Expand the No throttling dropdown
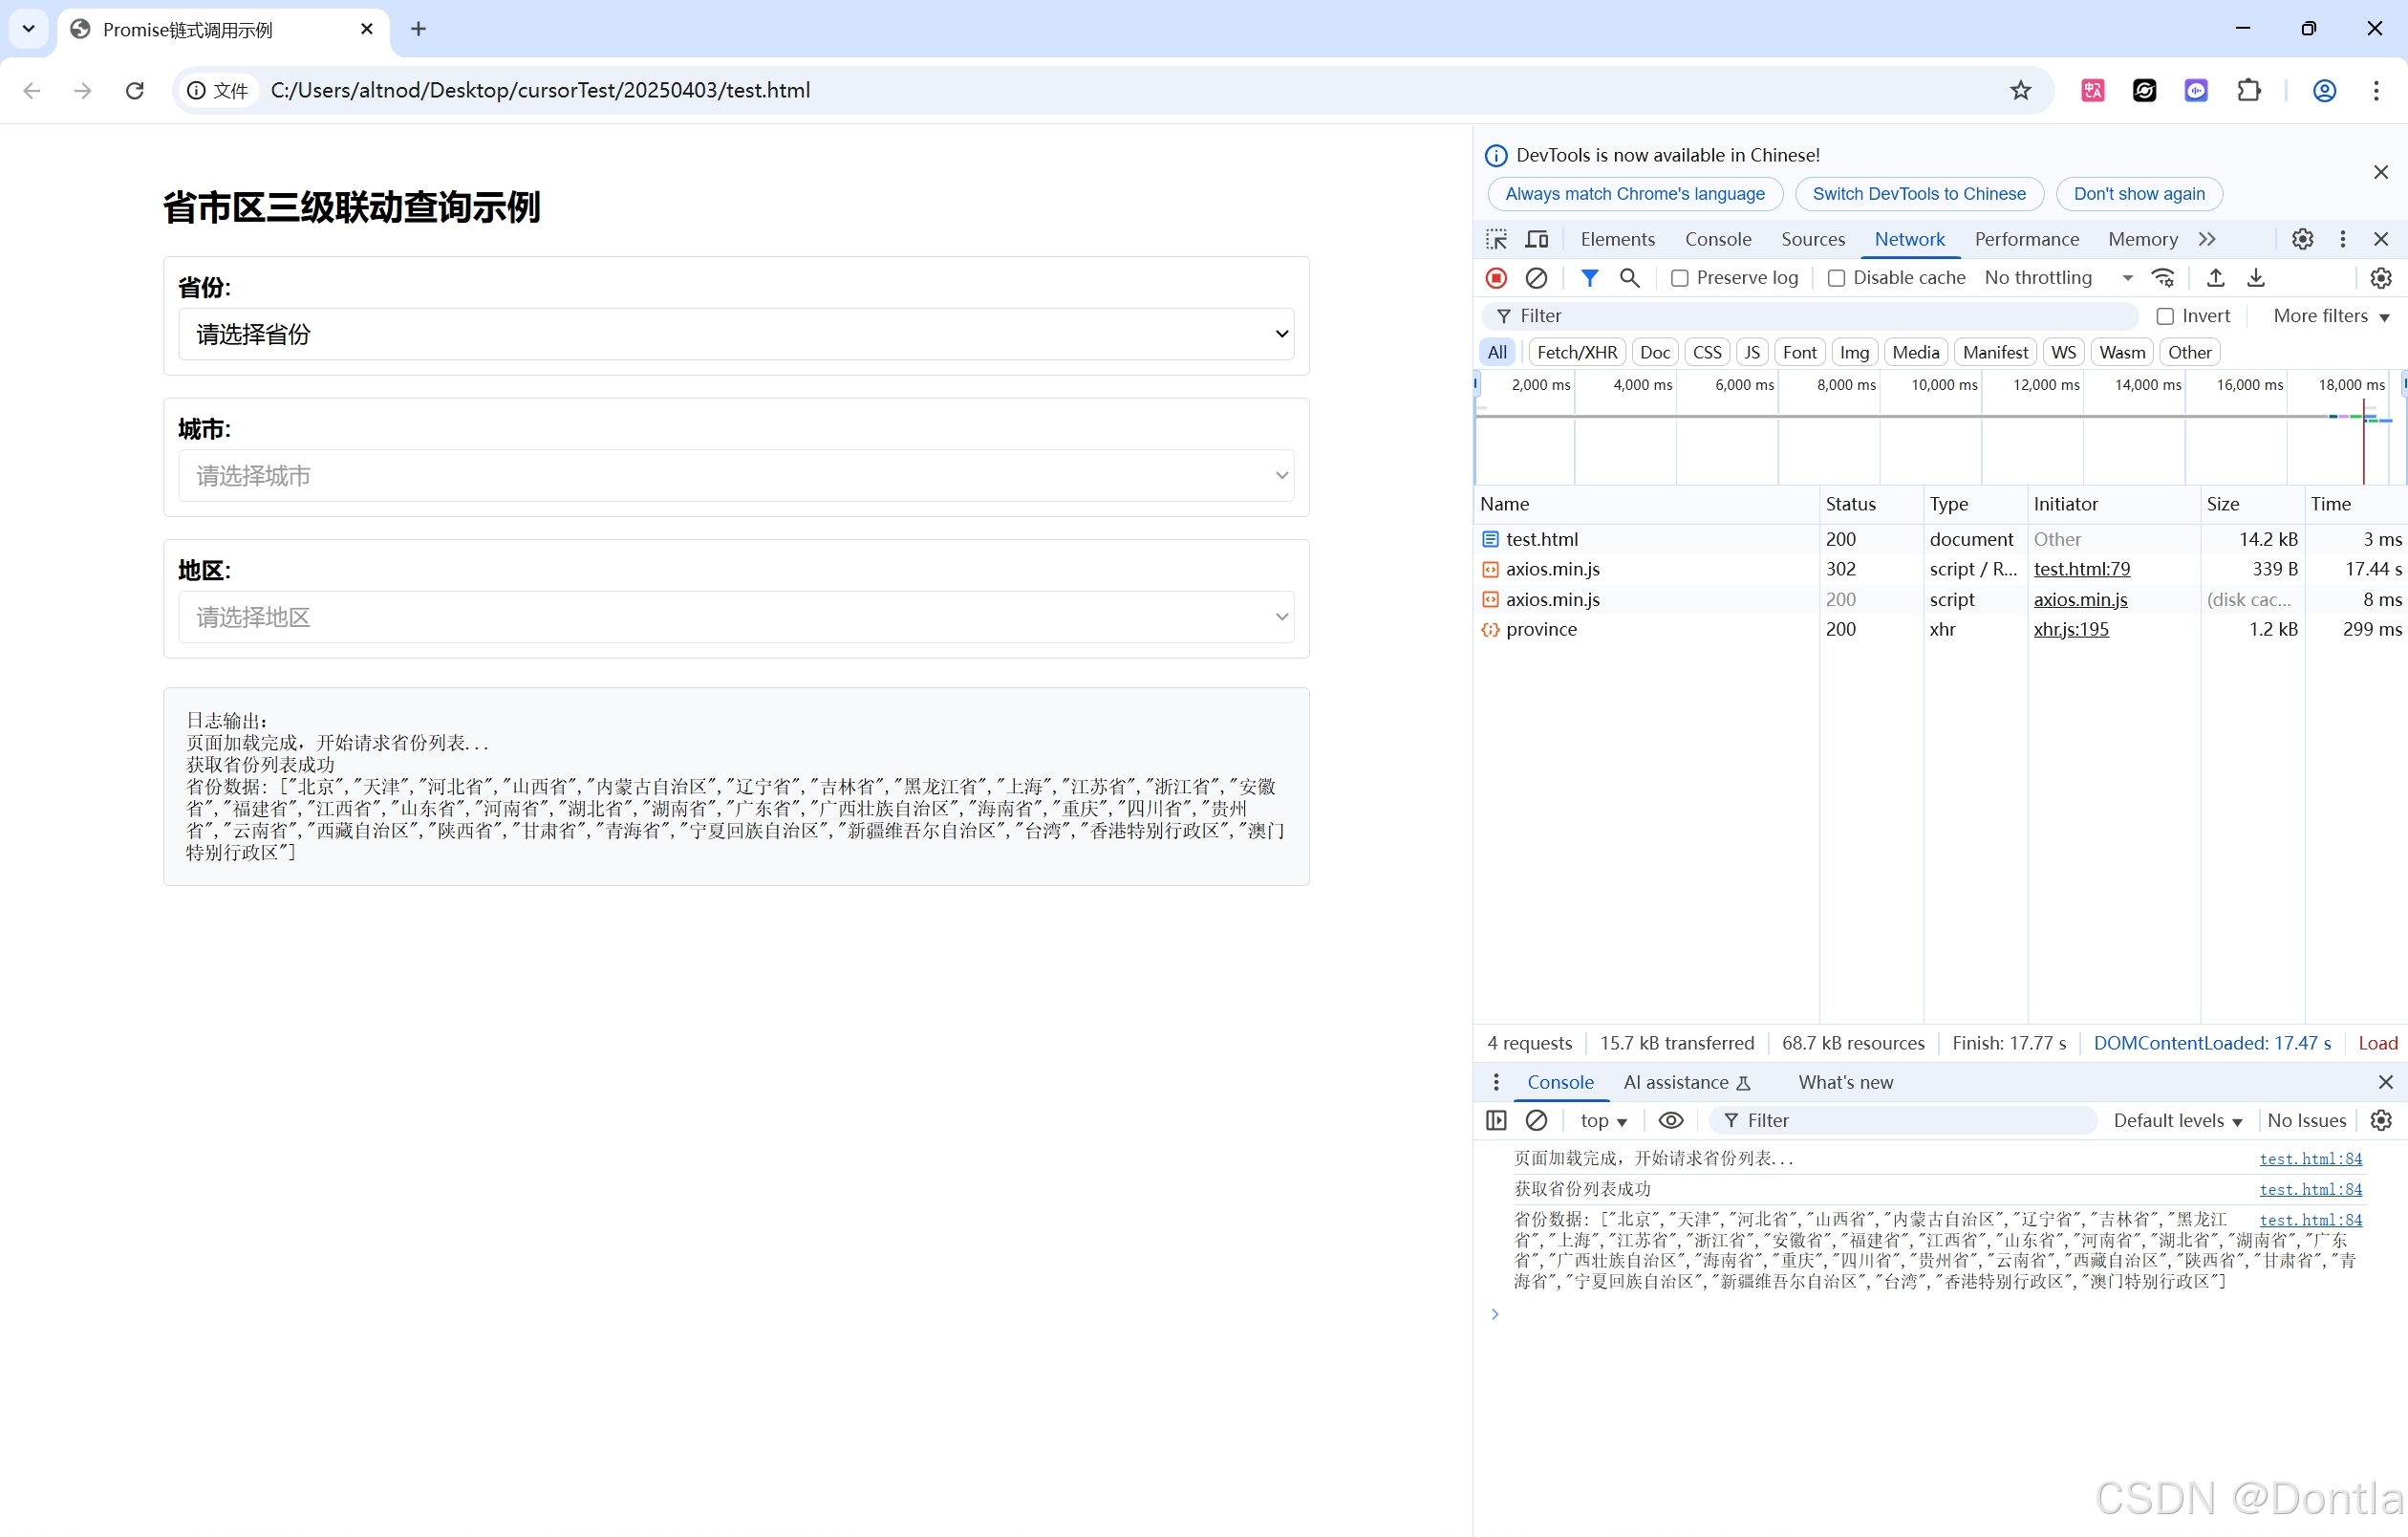Viewport: 2408px width, 1537px height. click(x=2058, y=278)
